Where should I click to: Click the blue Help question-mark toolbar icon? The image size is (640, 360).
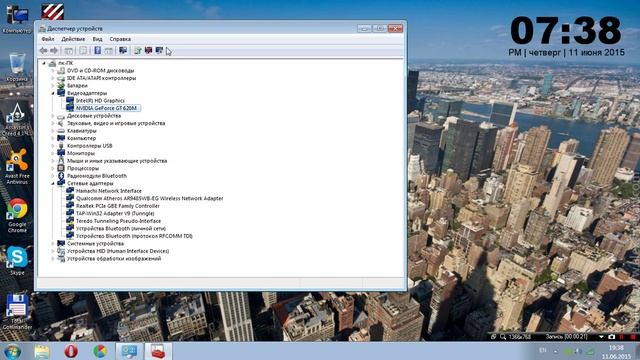[x=98, y=51]
